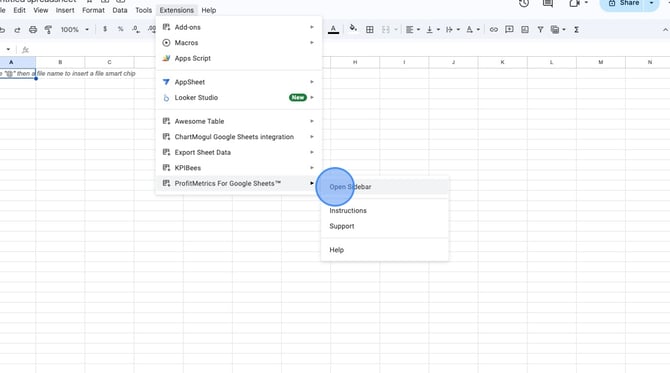Open the Share options dropdown arrow
This screenshot has height=373, width=670.
[x=651, y=3]
